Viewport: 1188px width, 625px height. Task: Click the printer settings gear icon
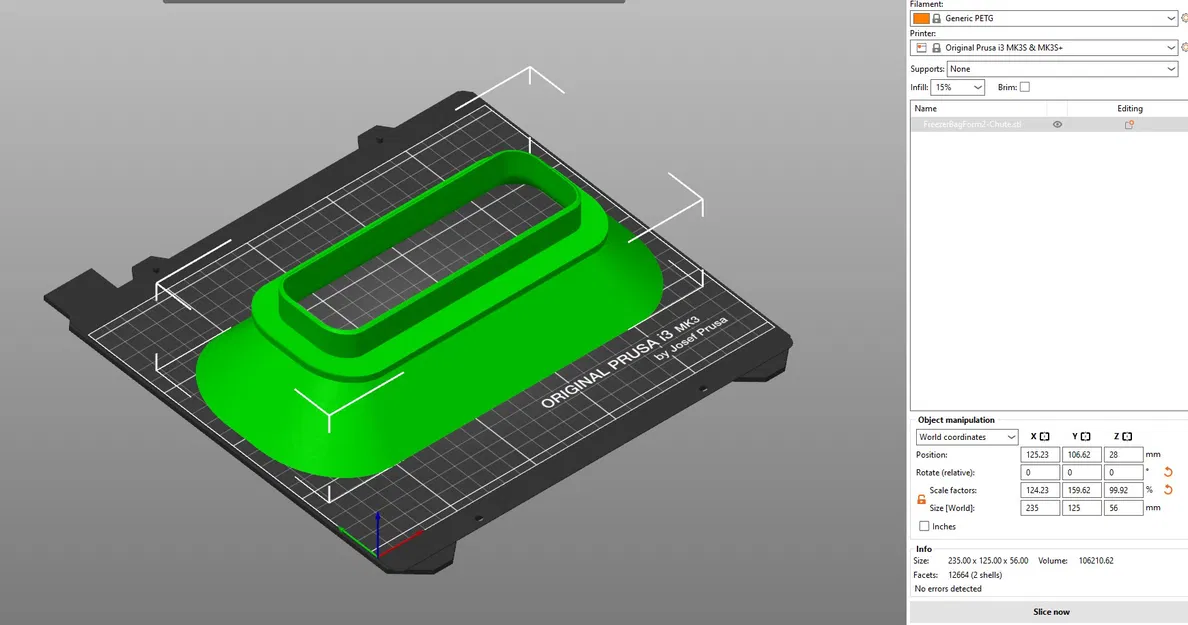click(x=1184, y=48)
